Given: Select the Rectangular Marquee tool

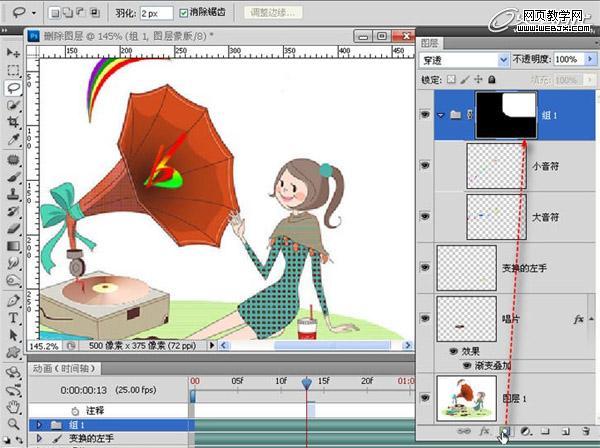Looking at the screenshot, I should tap(13, 70).
